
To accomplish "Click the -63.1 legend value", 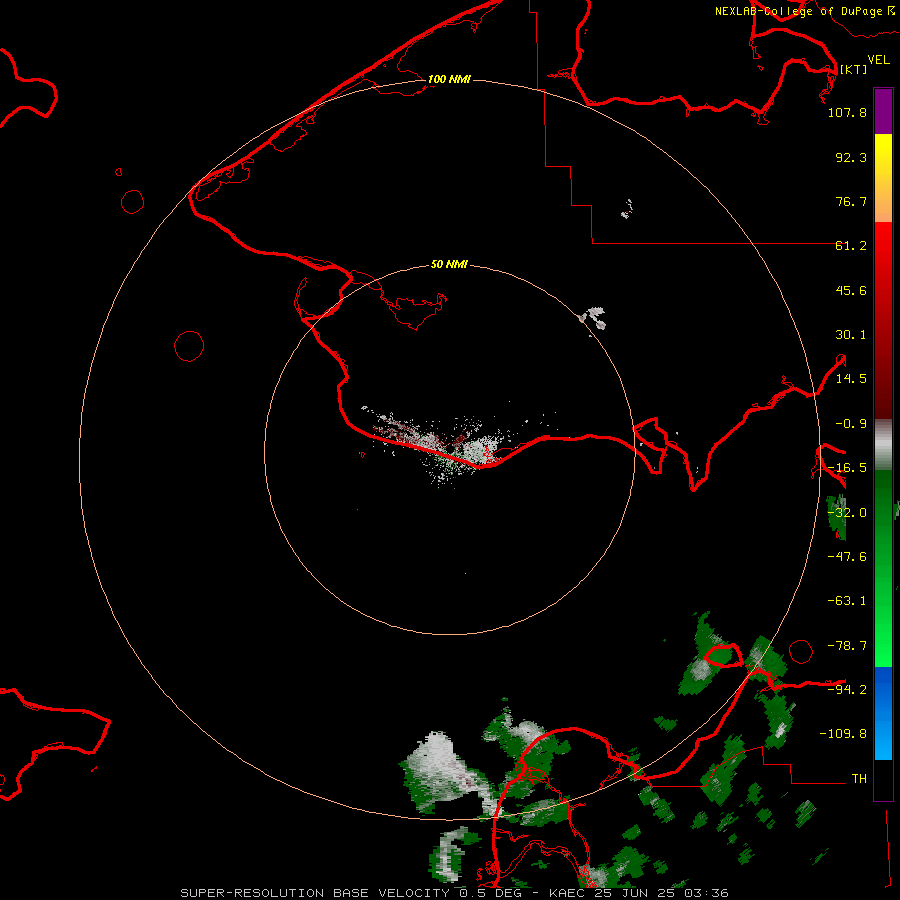I will point(847,601).
